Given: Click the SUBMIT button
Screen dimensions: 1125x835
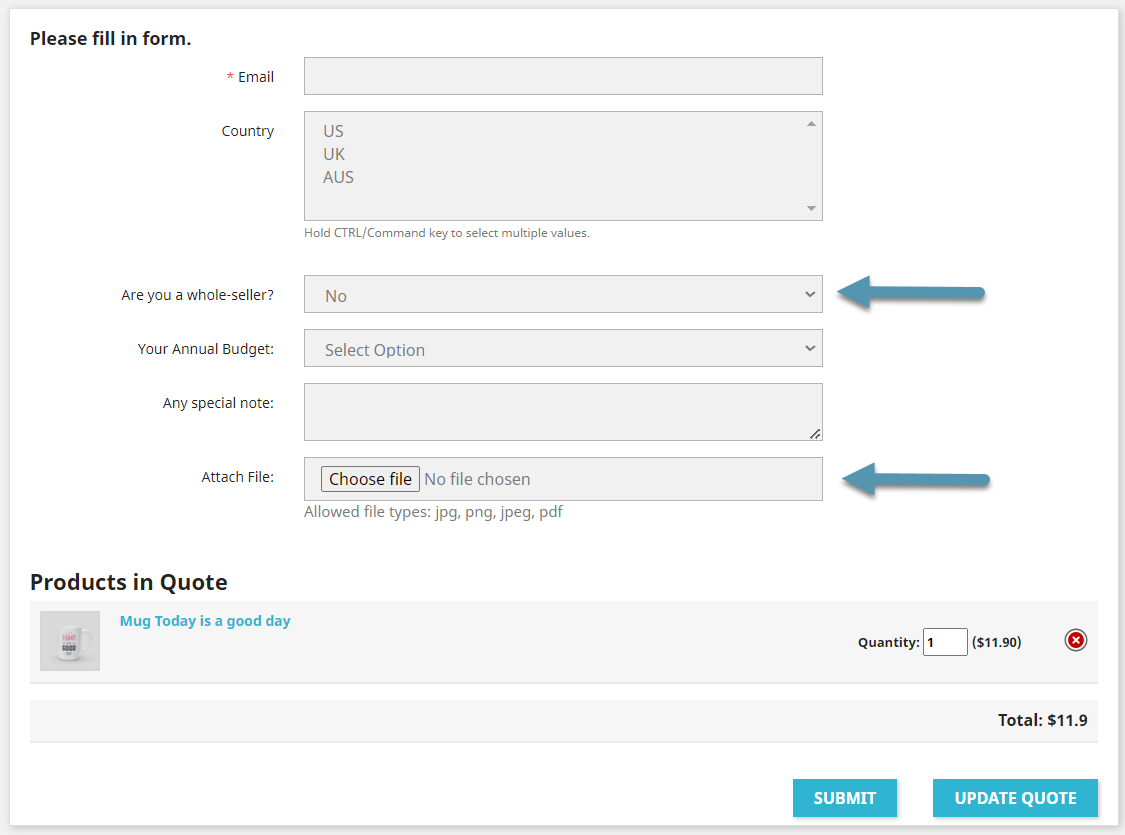Looking at the screenshot, I should point(844,798).
